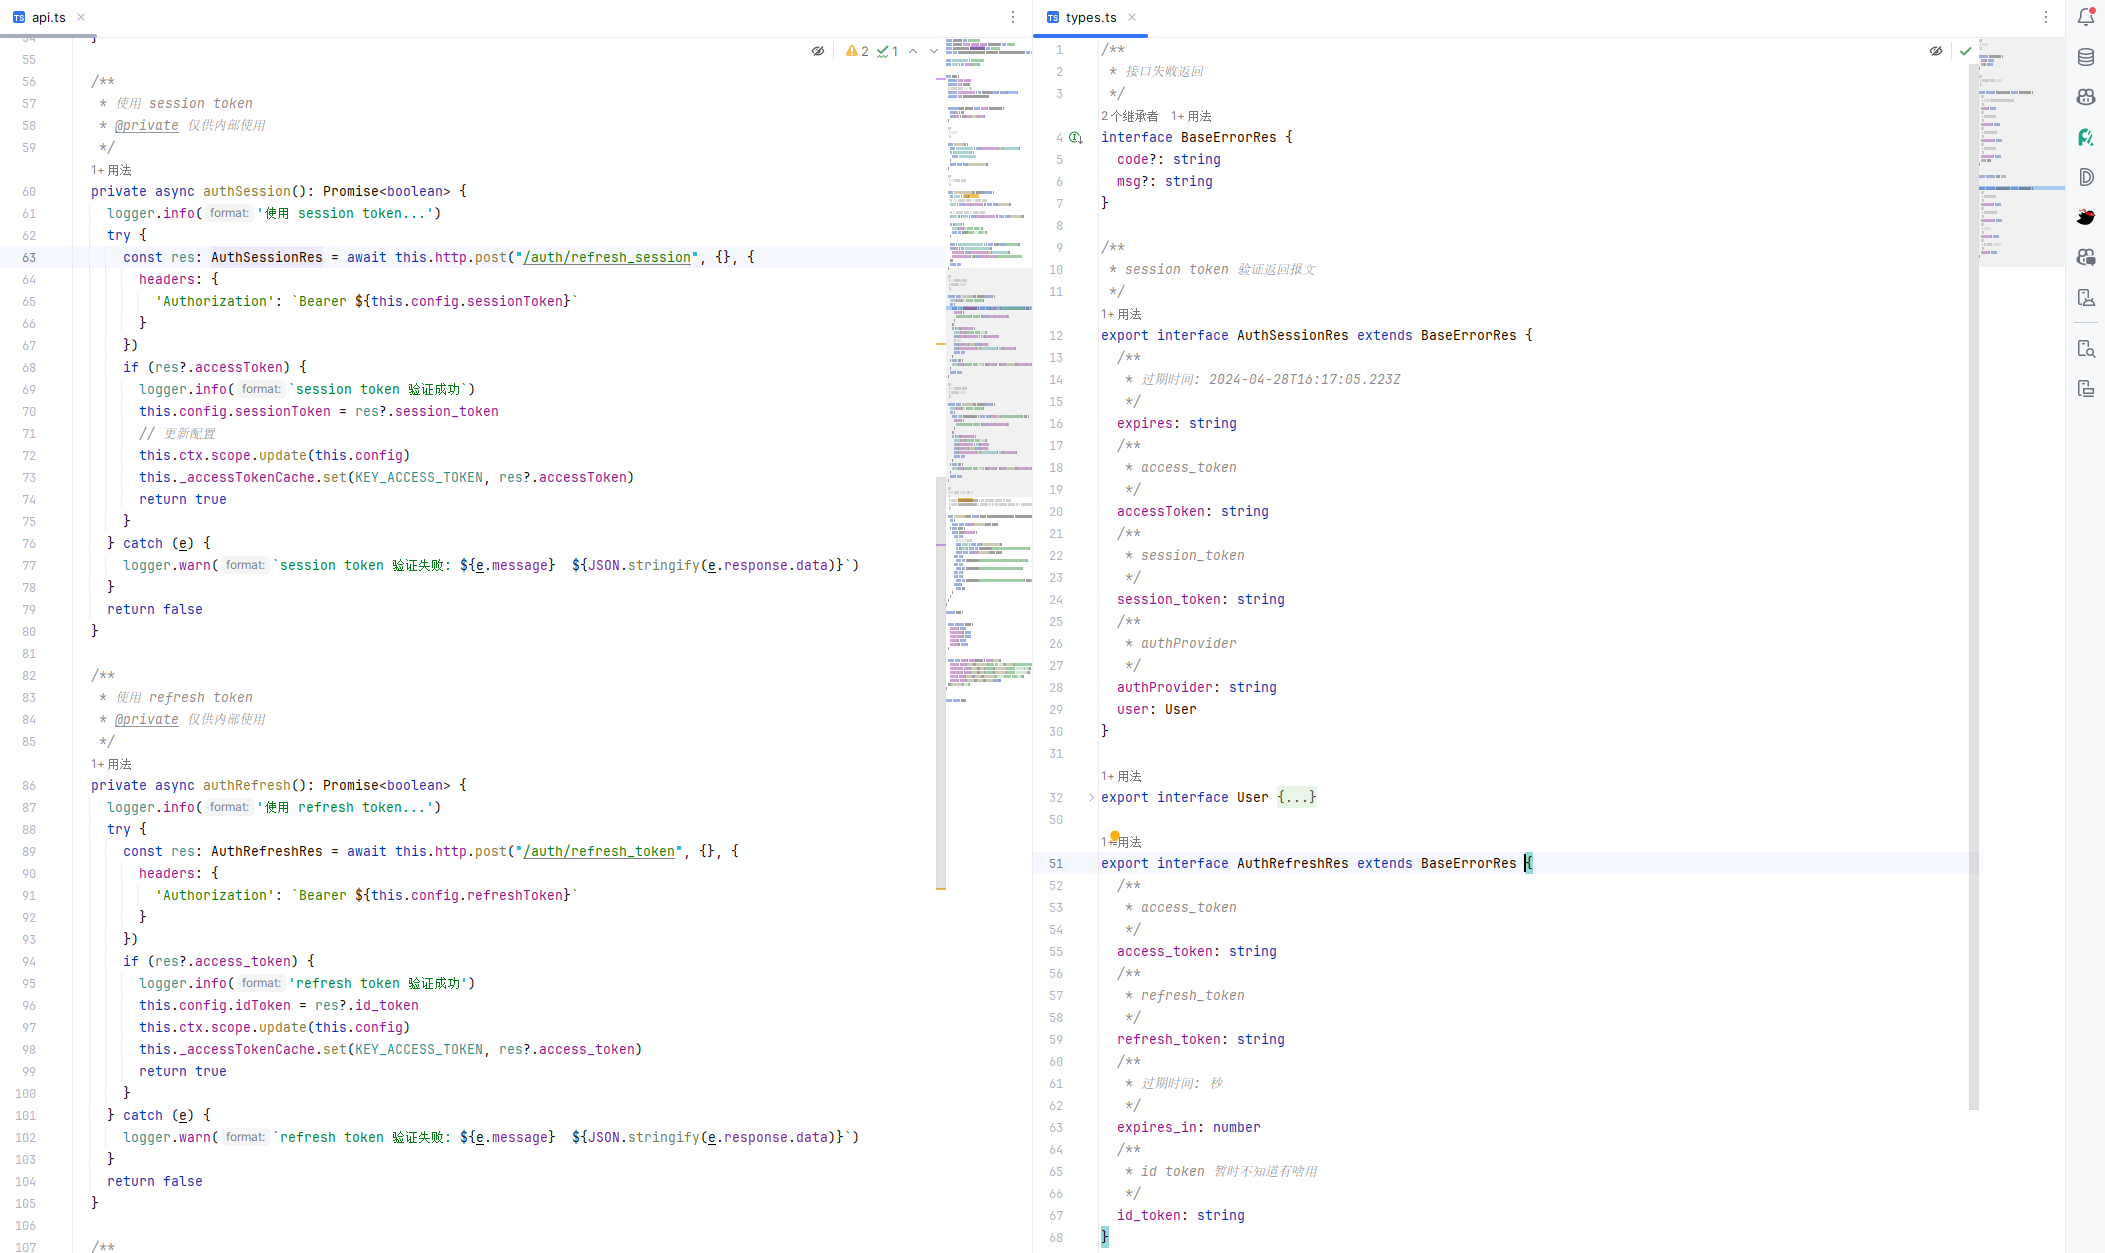This screenshot has width=2105, height=1253.
Task: Click the types.ts vertical scrollbar thumb
Action: 1973,586
